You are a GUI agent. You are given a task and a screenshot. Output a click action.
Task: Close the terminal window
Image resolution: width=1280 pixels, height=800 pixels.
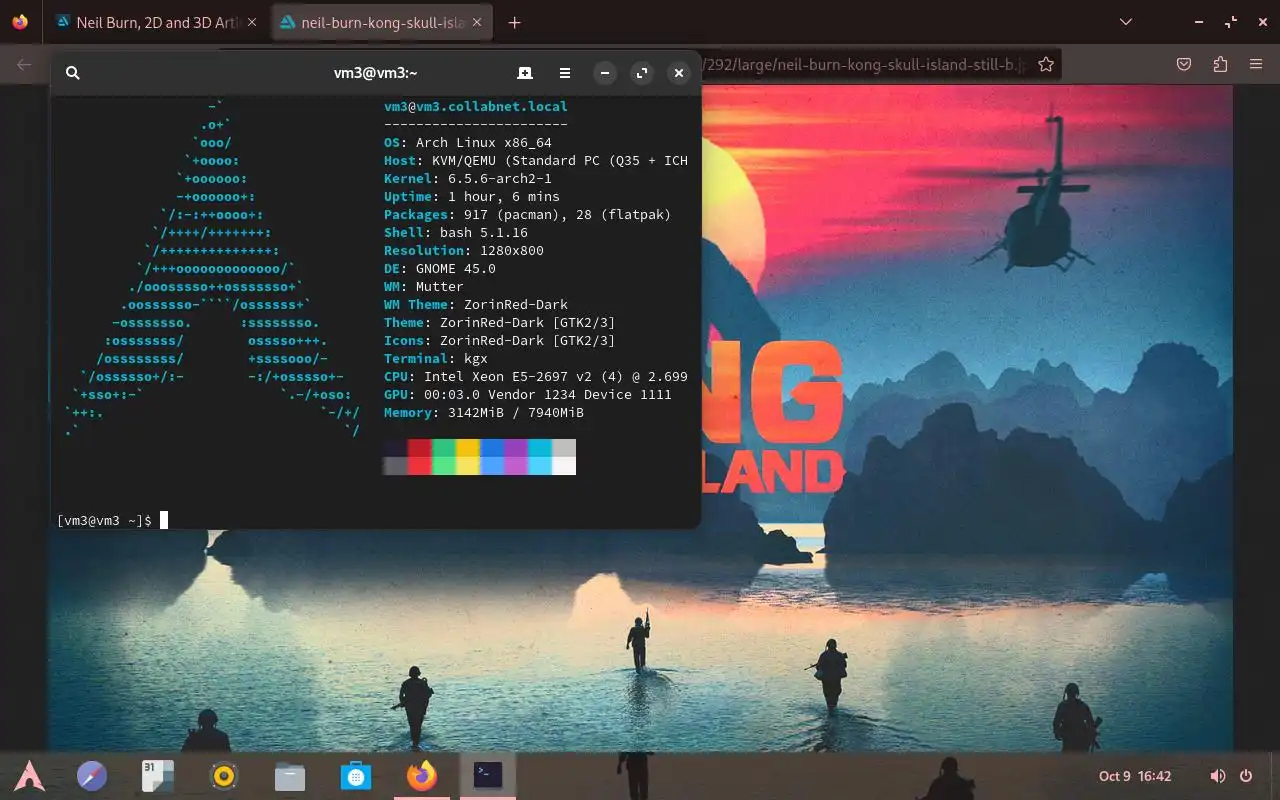(x=679, y=73)
